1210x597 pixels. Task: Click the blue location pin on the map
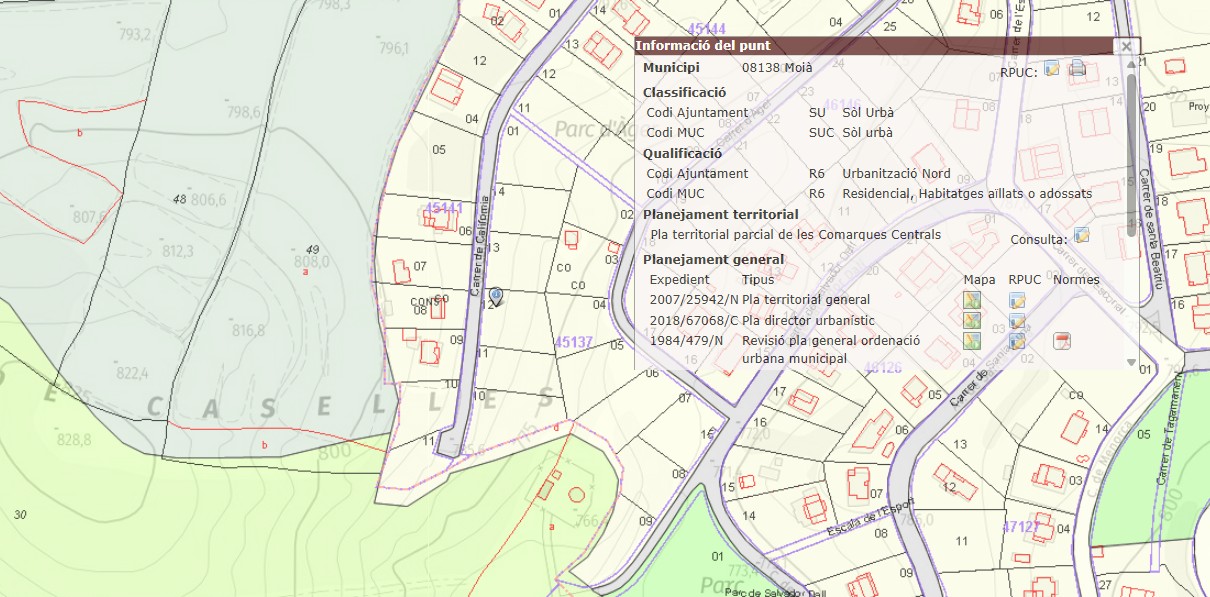point(496,295)
